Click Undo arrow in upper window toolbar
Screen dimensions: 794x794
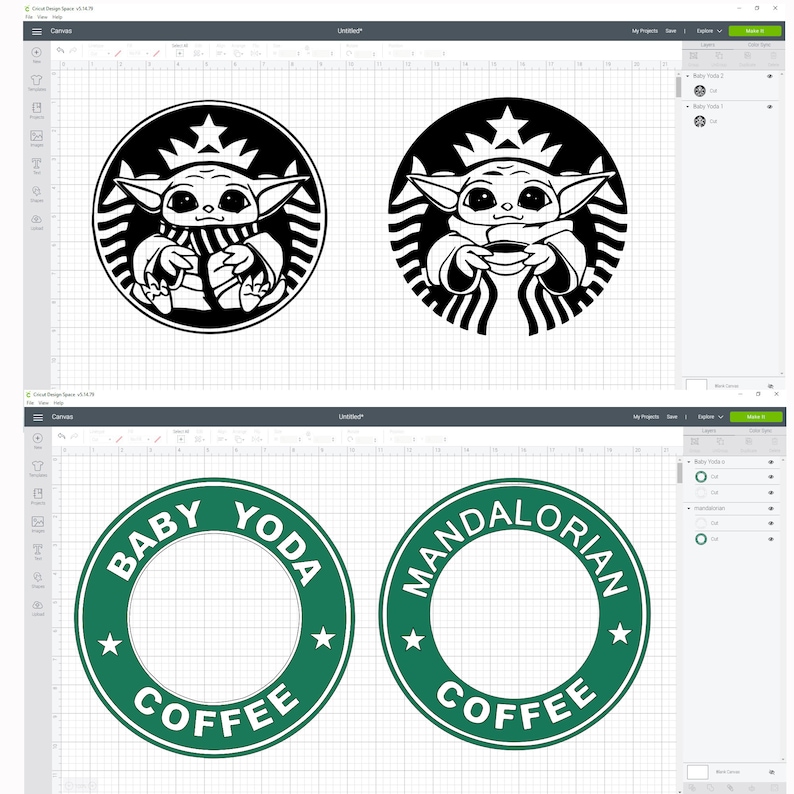tap(60, 50)
